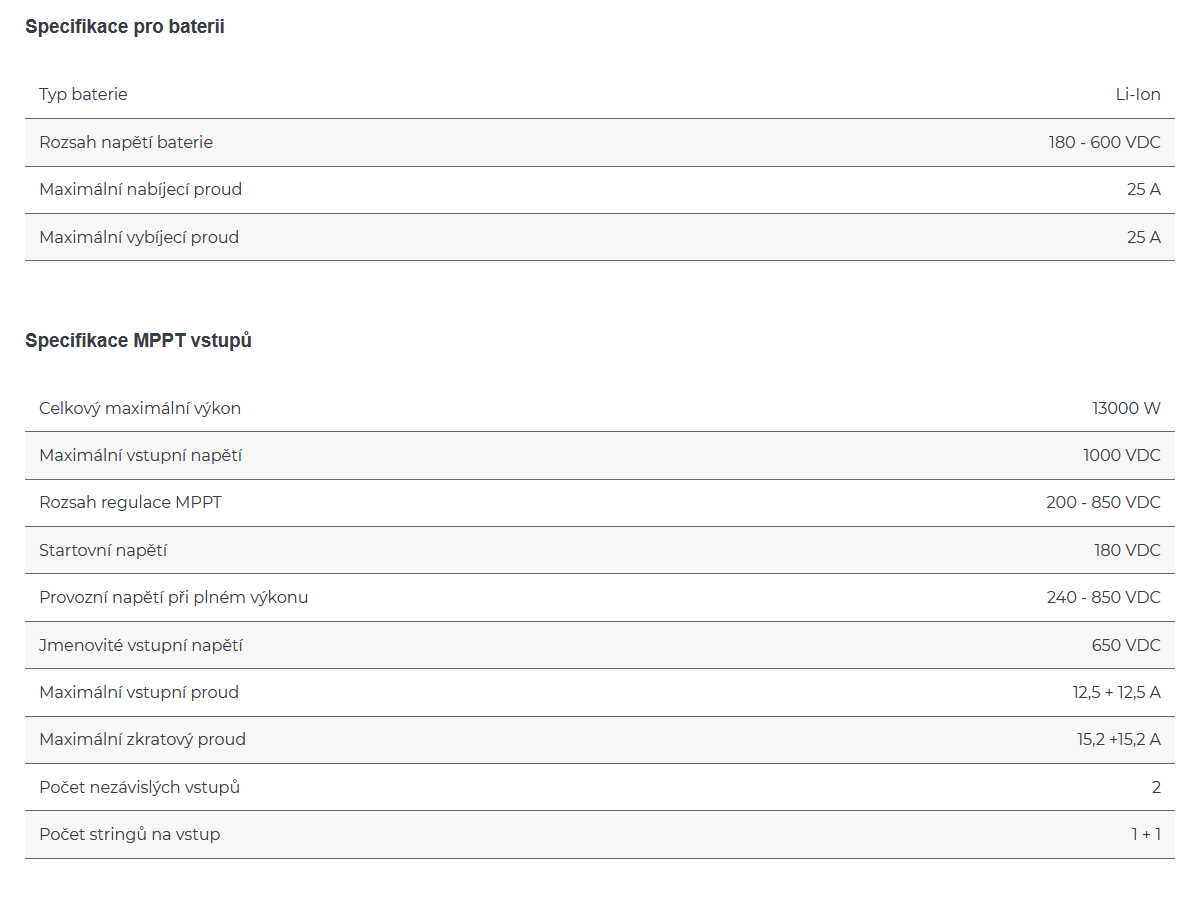Click "Provozní napětí při plném výkonu" label
The image size is (1198, 914).
click(173, 597)
